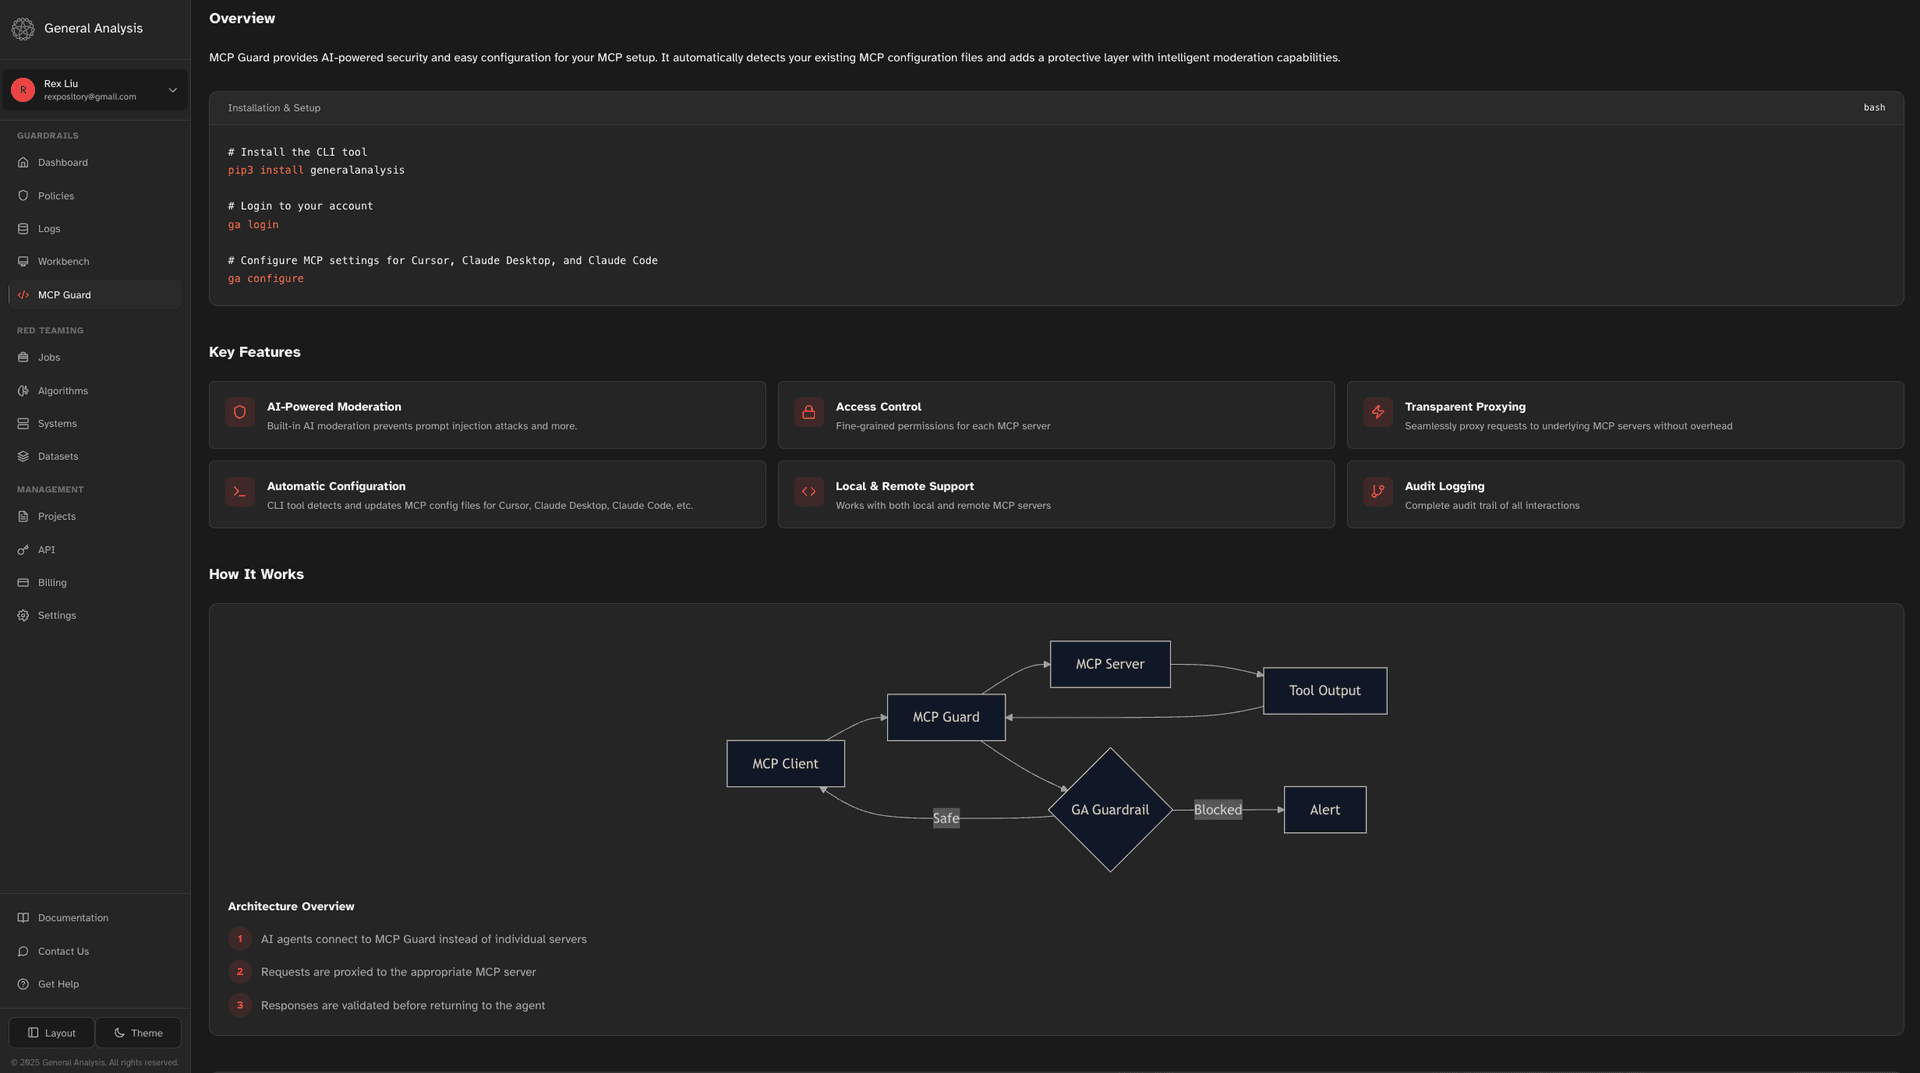Image resolution: width=1920 pixels, height=1073 pixels.
Task: Open Systems sidebar label
Action: coord(57,424)
